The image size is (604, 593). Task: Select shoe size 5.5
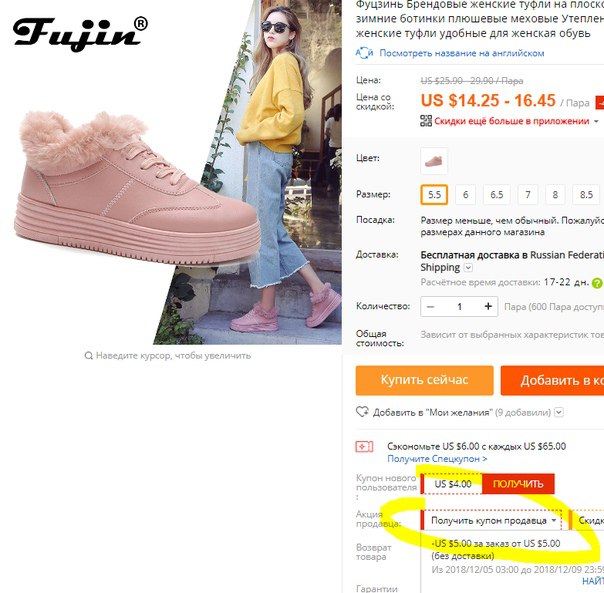point(434,195)
